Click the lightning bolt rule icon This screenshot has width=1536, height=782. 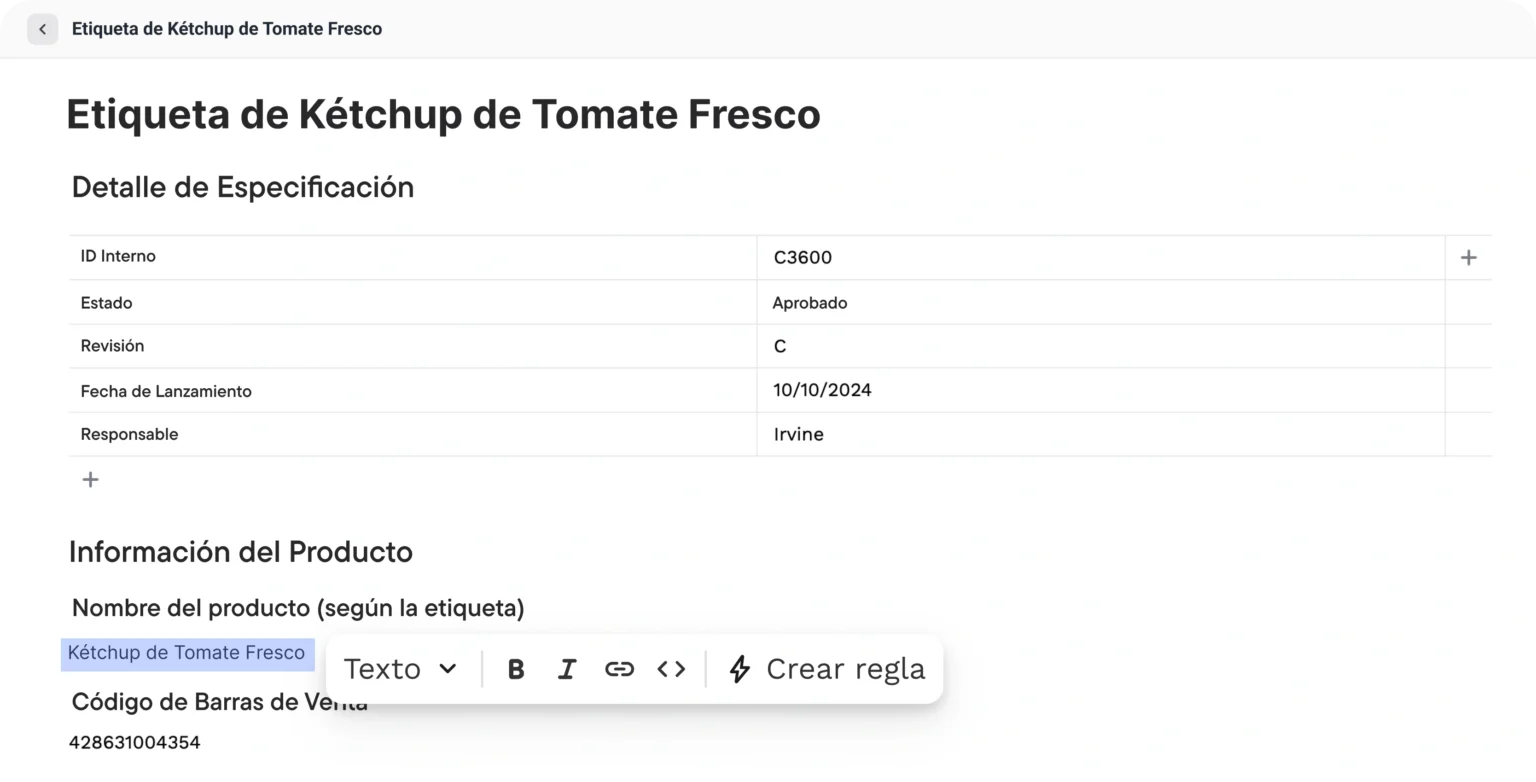(x=739, y=669)
